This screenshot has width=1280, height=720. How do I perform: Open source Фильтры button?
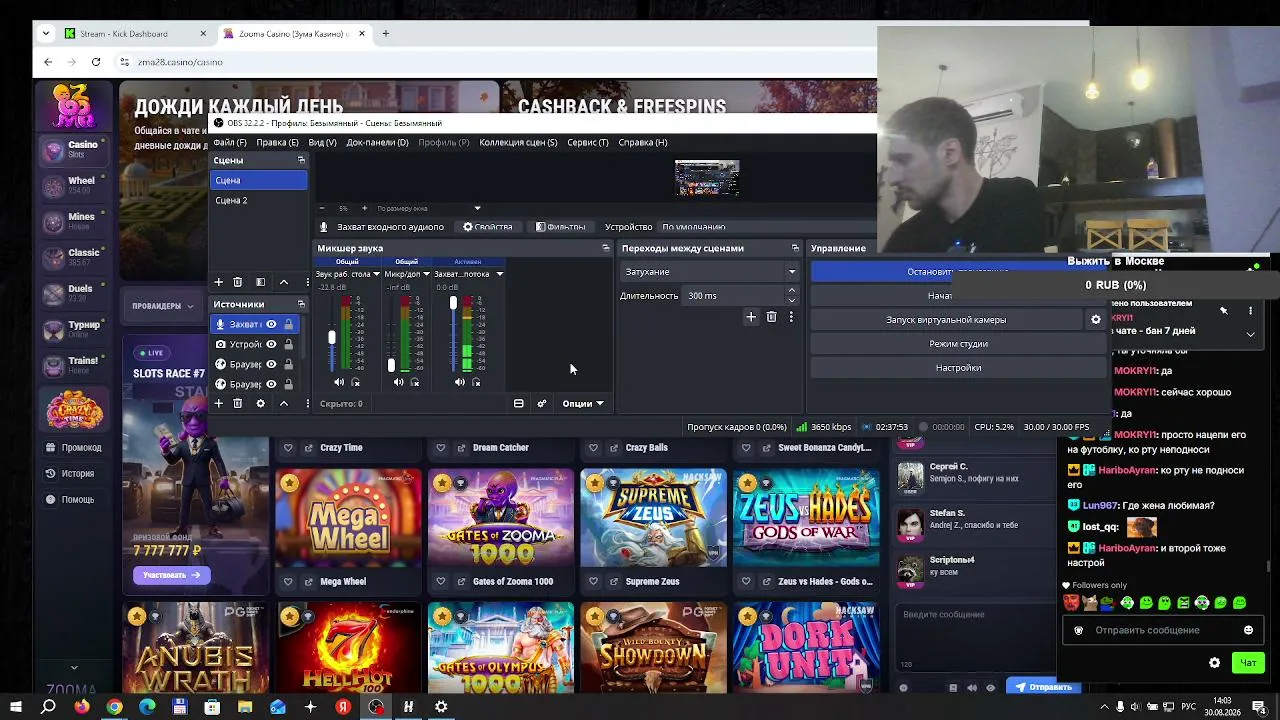coord(560,227)
